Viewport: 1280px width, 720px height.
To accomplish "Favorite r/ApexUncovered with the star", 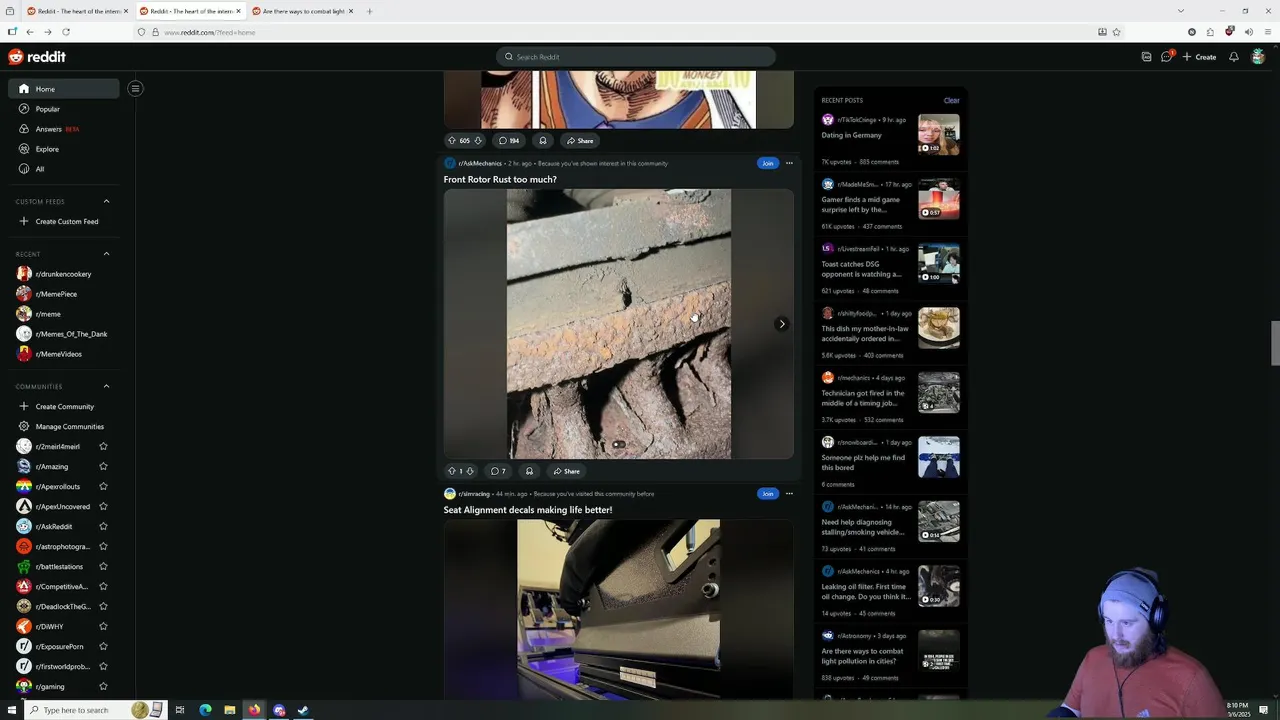I will point(103,507).
